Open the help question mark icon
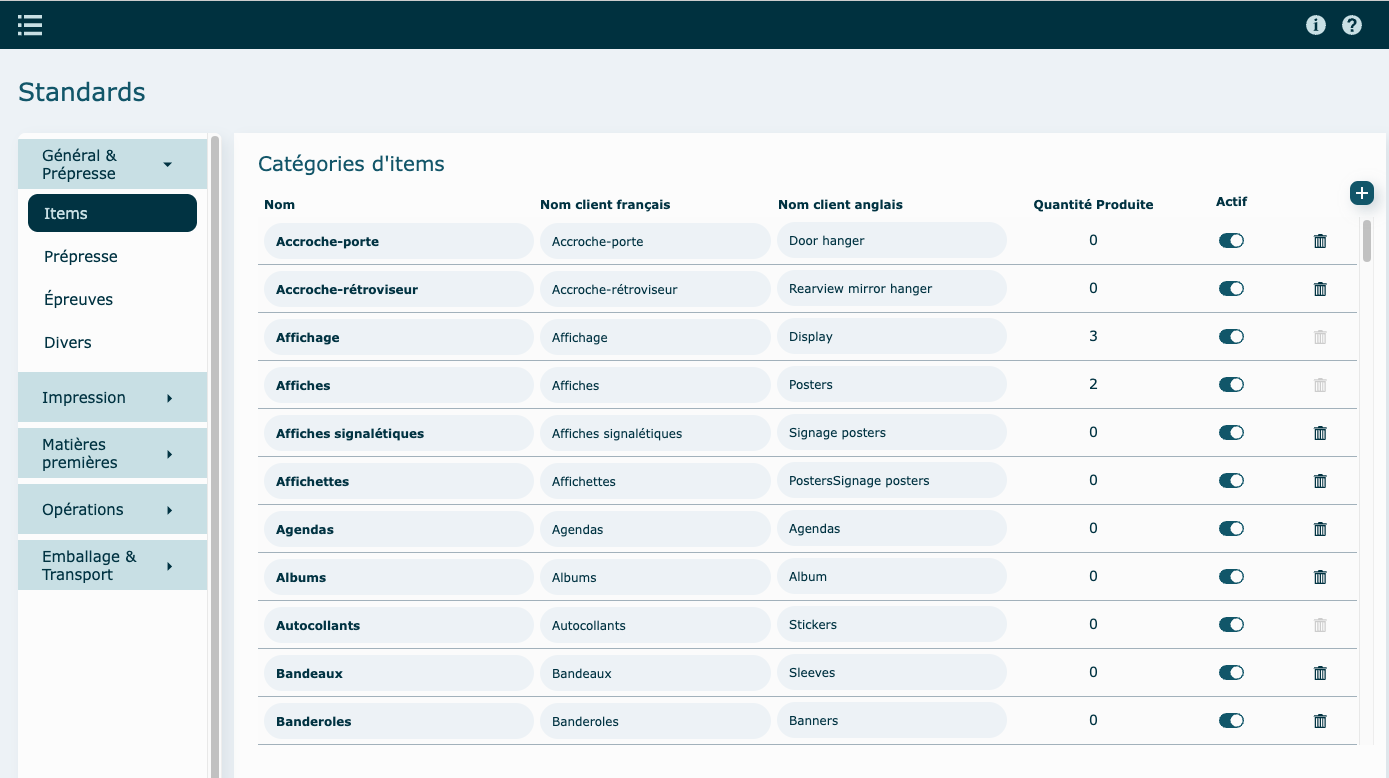The image size is (1389, 778). click(1351, 25)
